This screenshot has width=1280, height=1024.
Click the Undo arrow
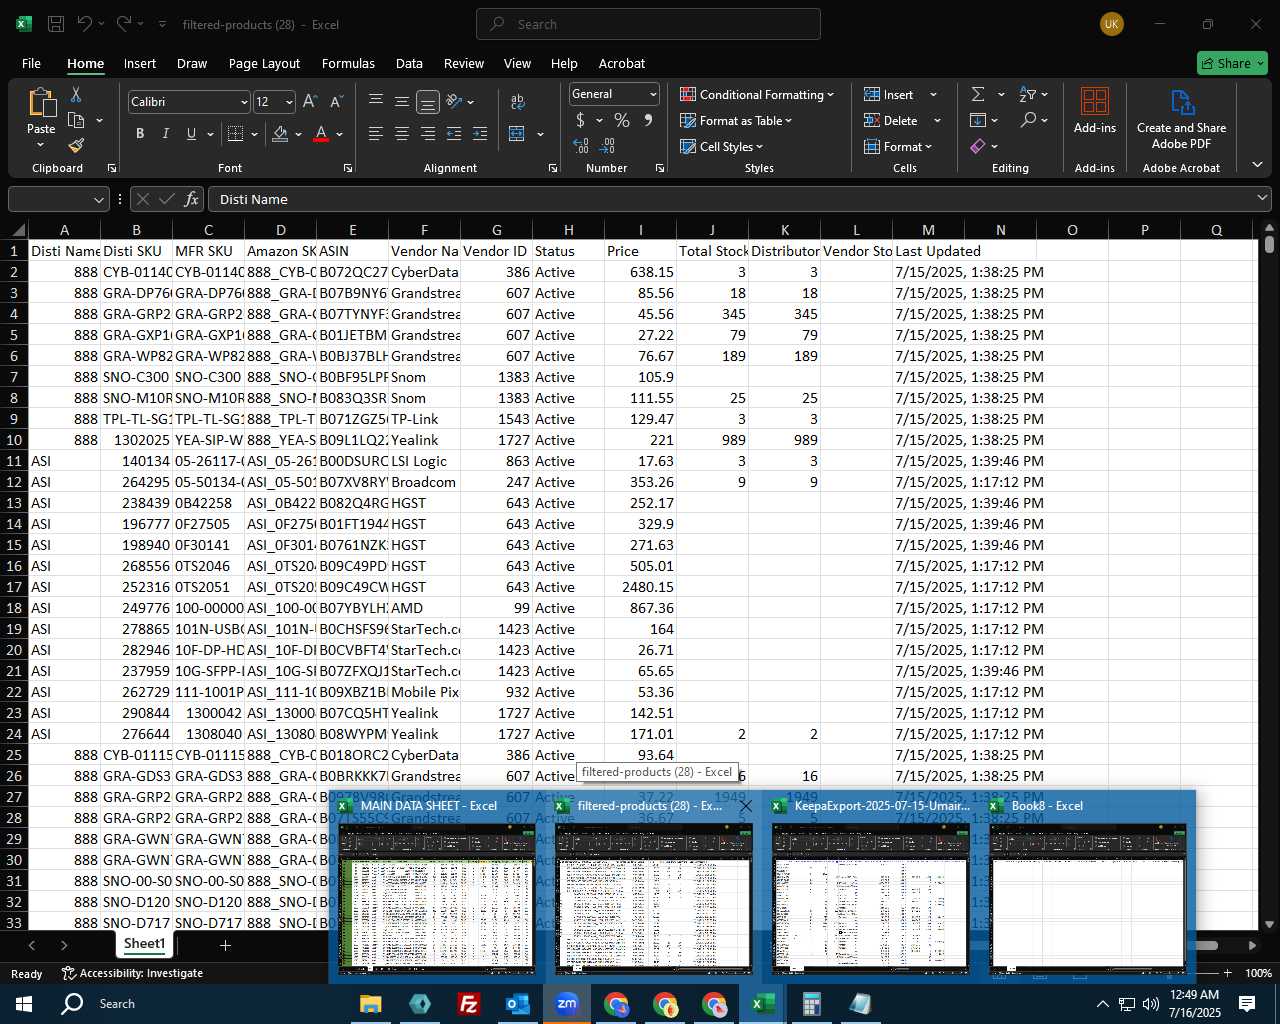point(85,24)
